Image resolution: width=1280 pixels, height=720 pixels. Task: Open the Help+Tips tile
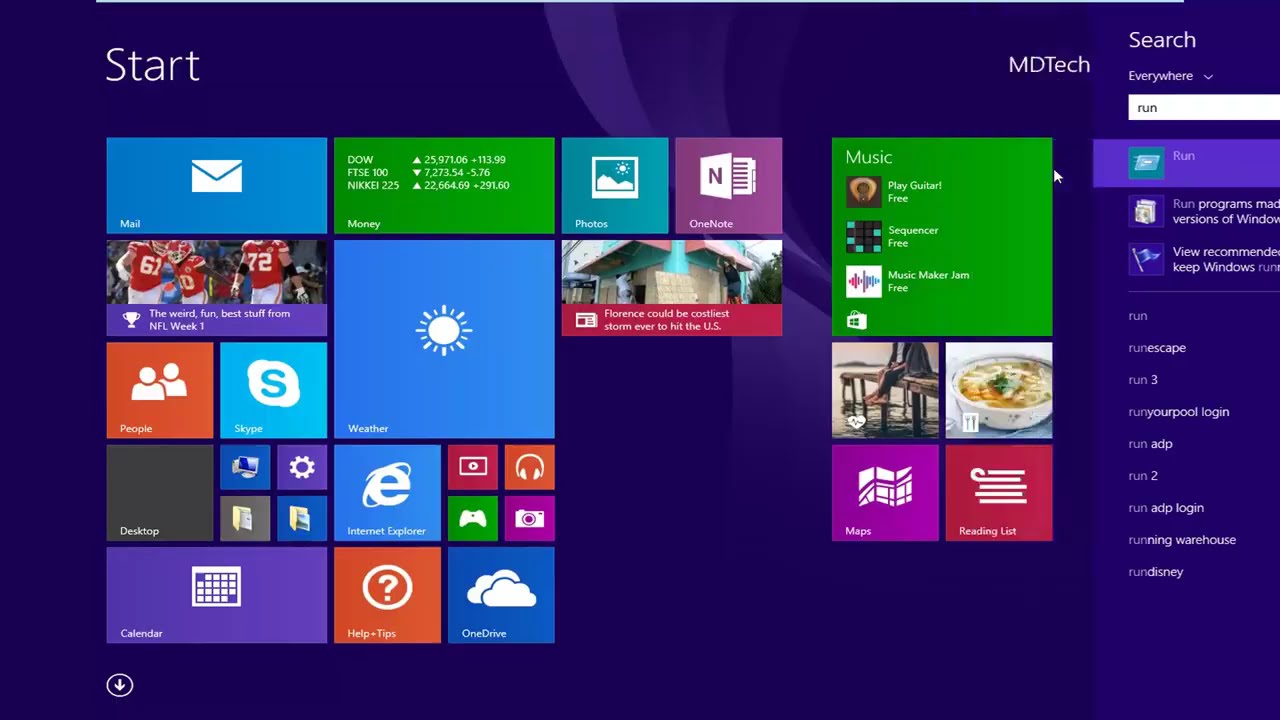tap(387, 595)
